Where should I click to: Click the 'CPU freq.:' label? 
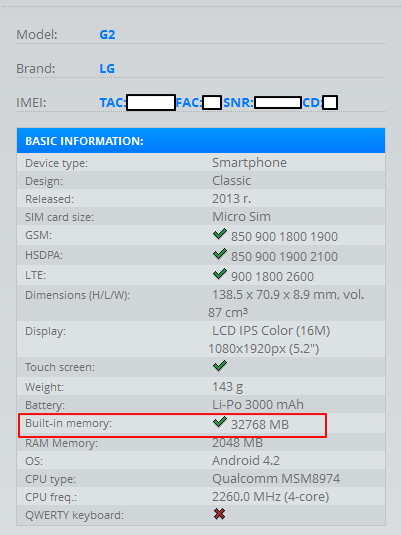tap(51, 497)
